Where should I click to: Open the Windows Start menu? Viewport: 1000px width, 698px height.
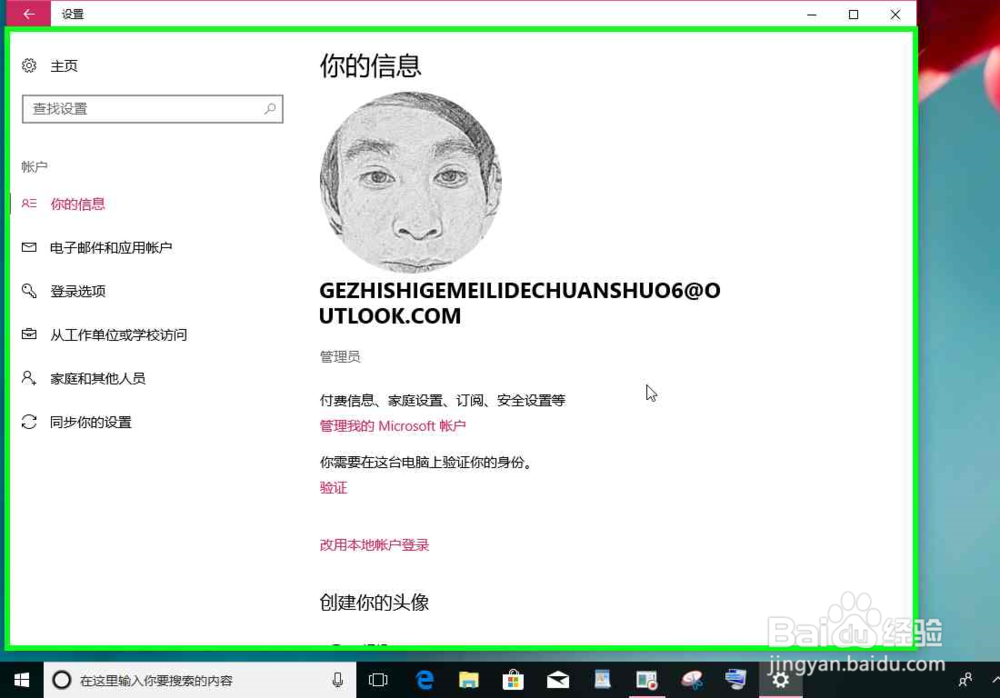pos(22,680)
